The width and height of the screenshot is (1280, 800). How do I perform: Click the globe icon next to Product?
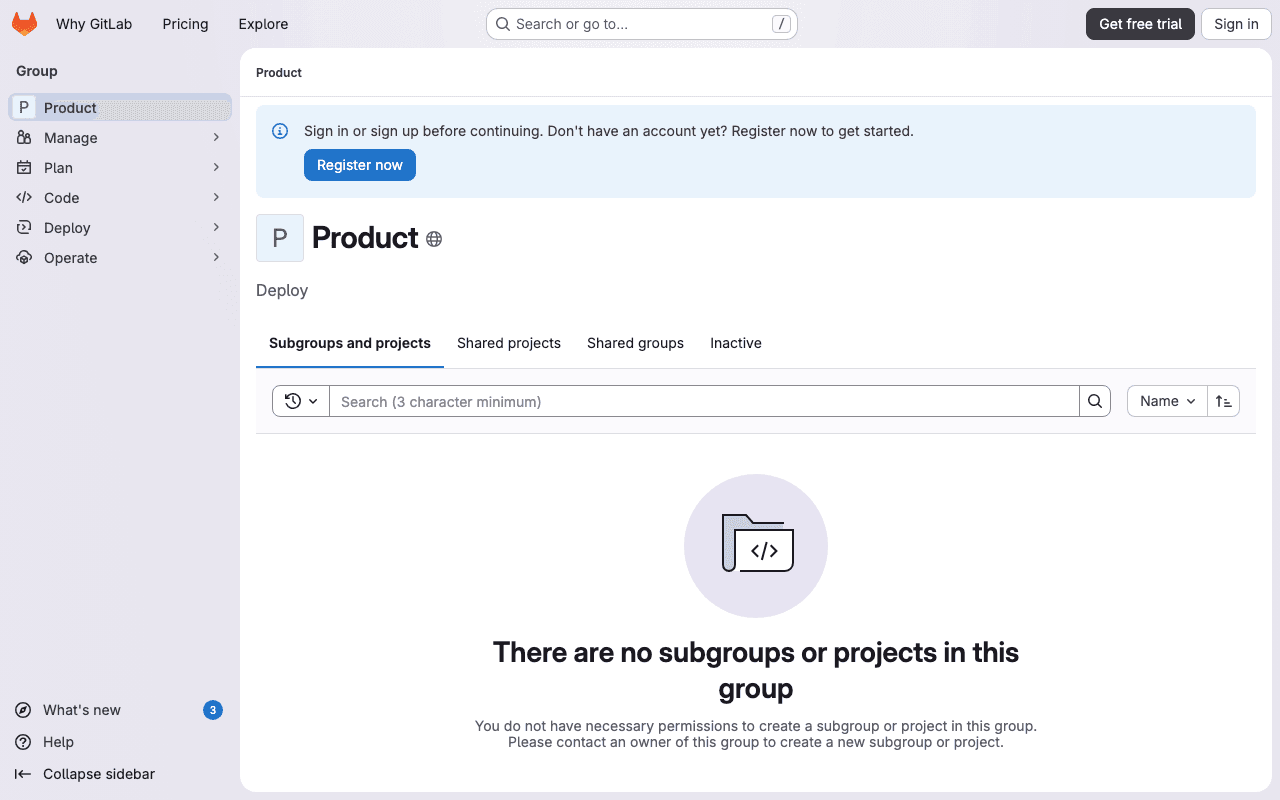[433, 238]
